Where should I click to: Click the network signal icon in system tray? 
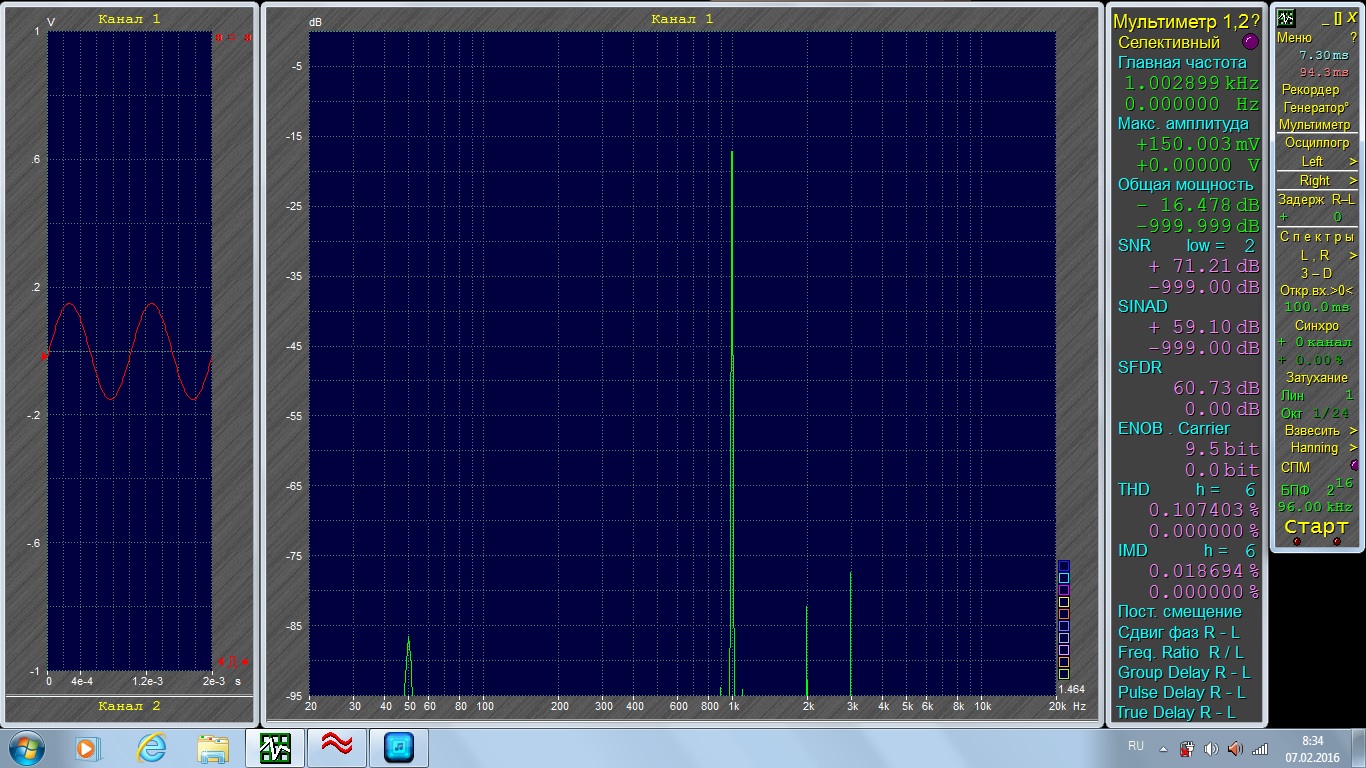click(x=1260, y=748)
